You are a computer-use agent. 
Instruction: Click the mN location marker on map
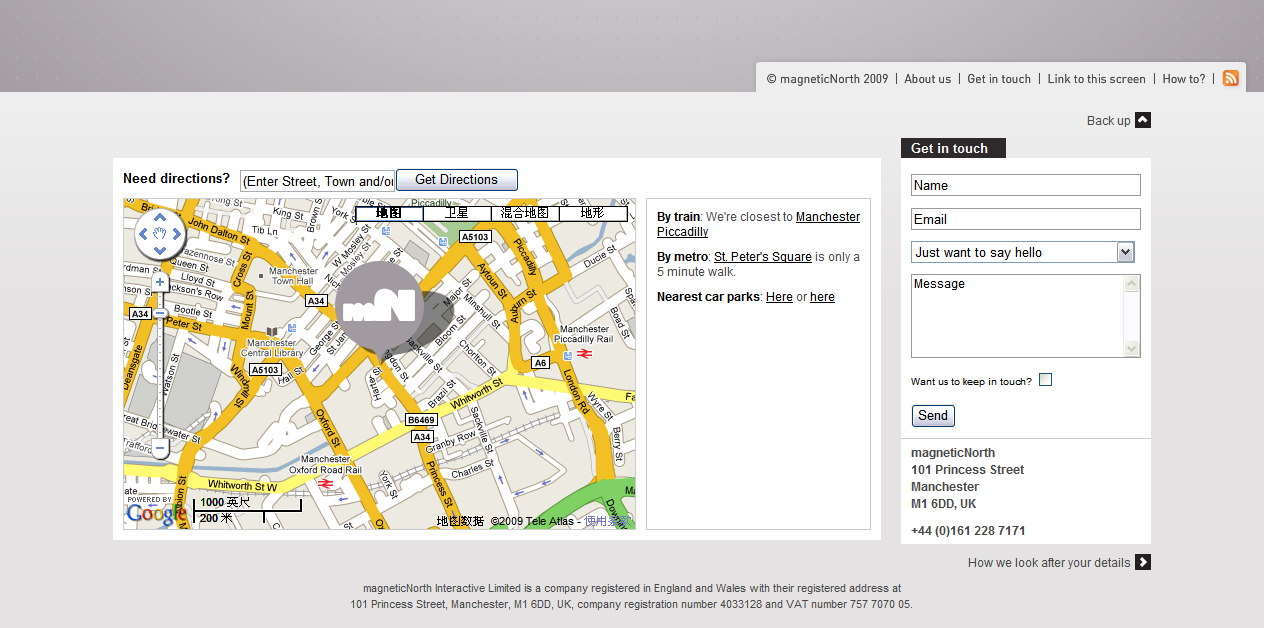coord(379,306)
